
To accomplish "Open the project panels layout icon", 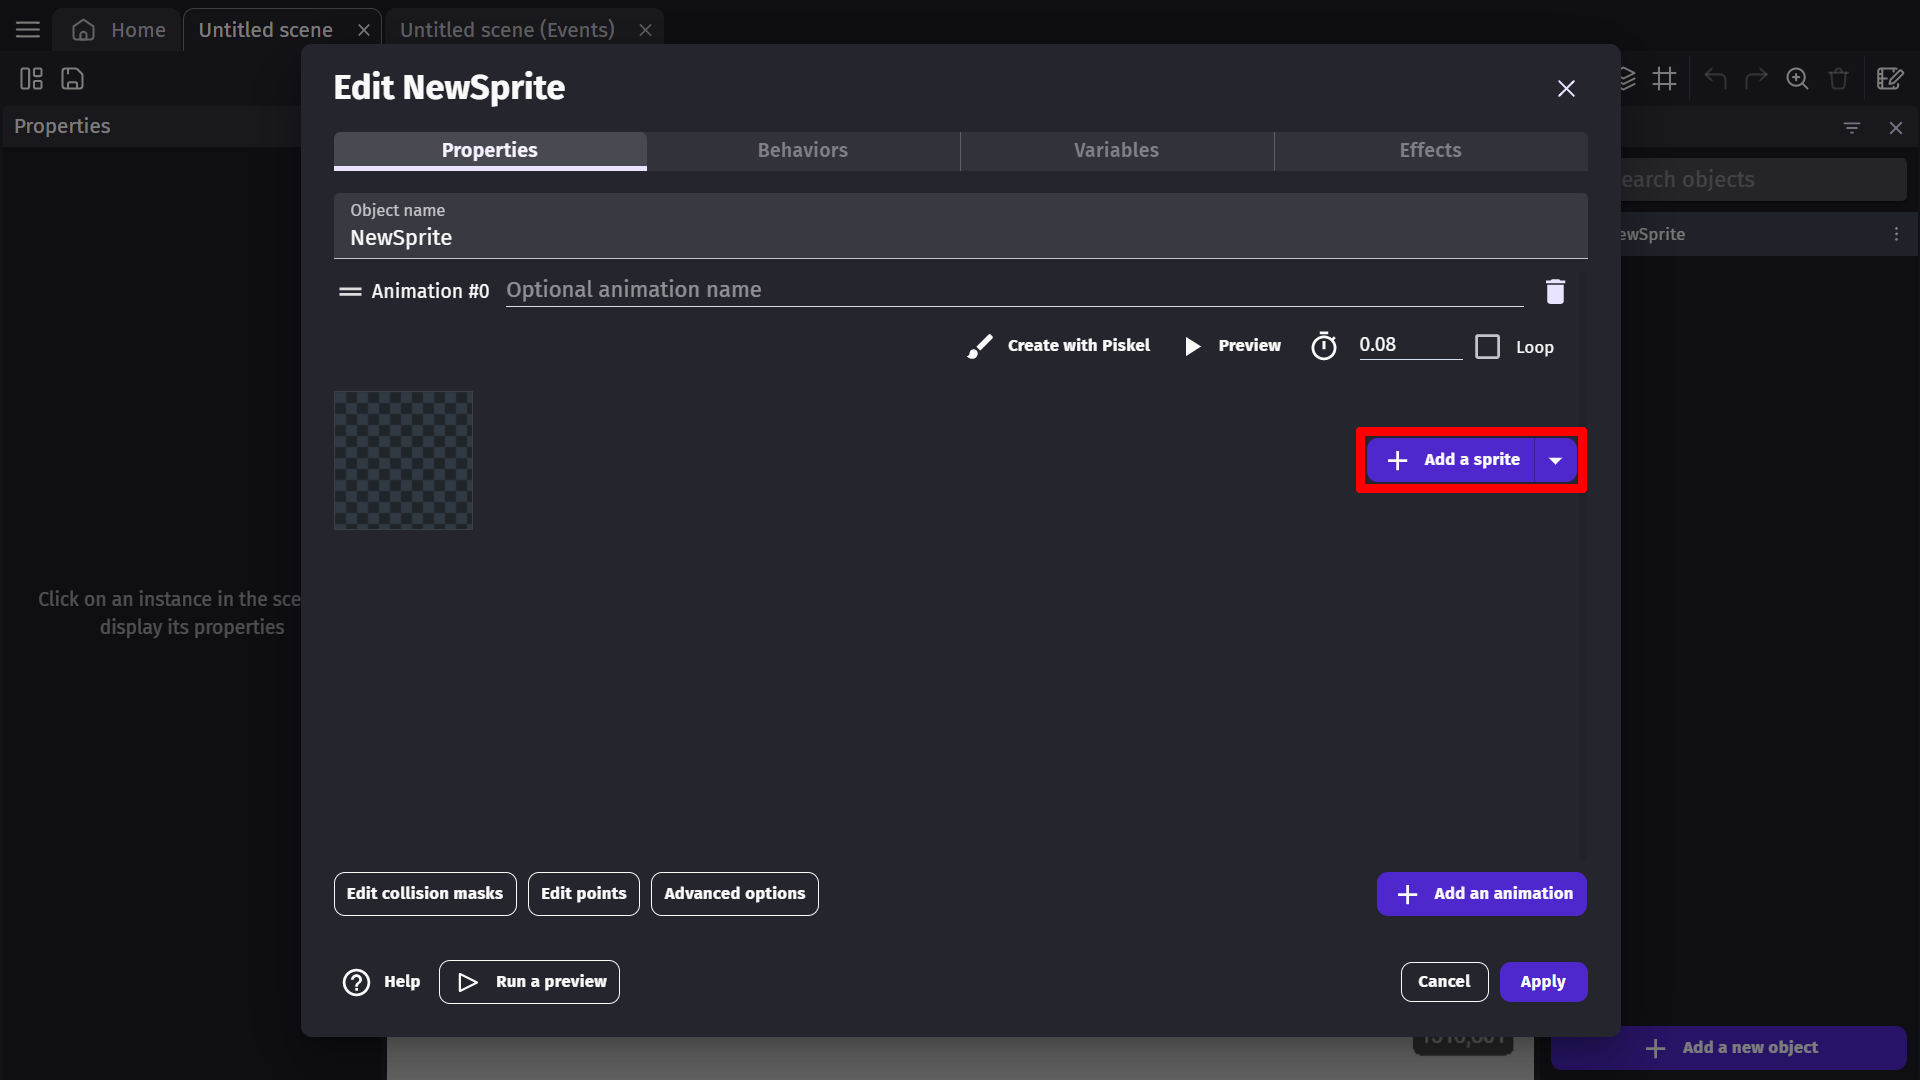I will click(x=32, y=79).
